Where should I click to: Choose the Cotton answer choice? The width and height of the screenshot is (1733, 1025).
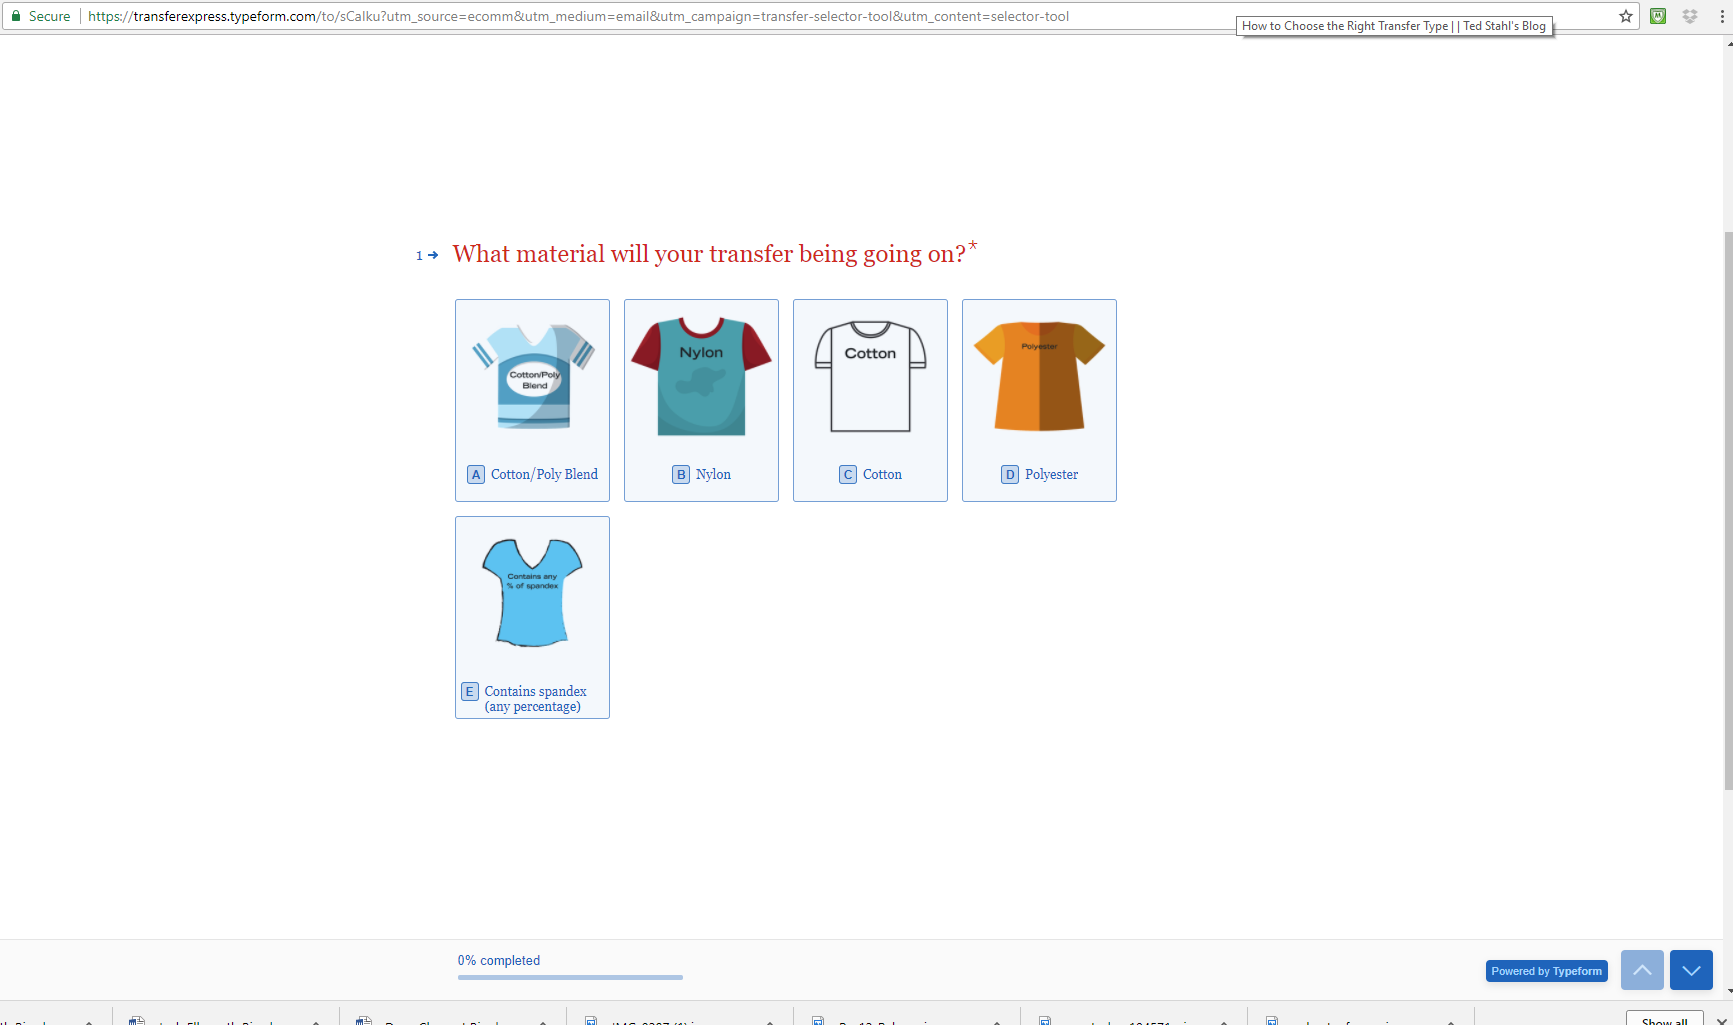(x=869, y=400)
